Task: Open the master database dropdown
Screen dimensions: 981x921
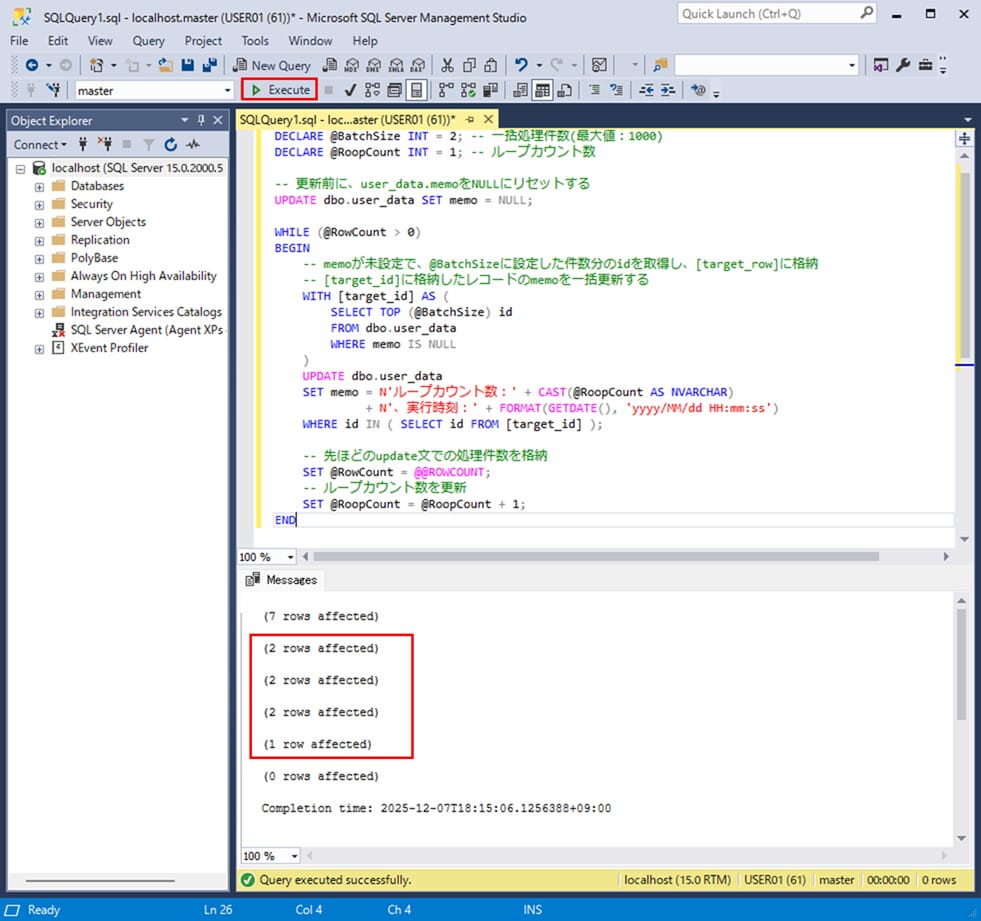Action: 227,90
